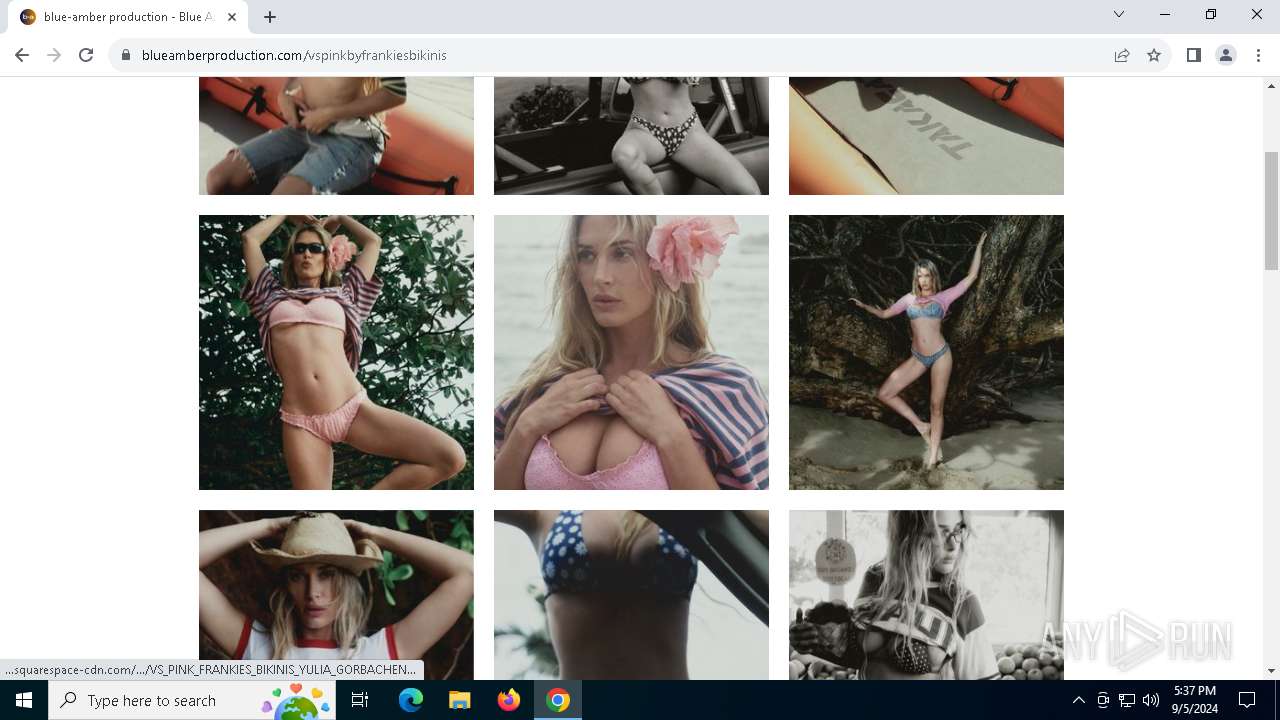Open File Explorer from taskbar
Image resolution: width=1280 pixels, height=720 pixels.
[x=460, y=700]
